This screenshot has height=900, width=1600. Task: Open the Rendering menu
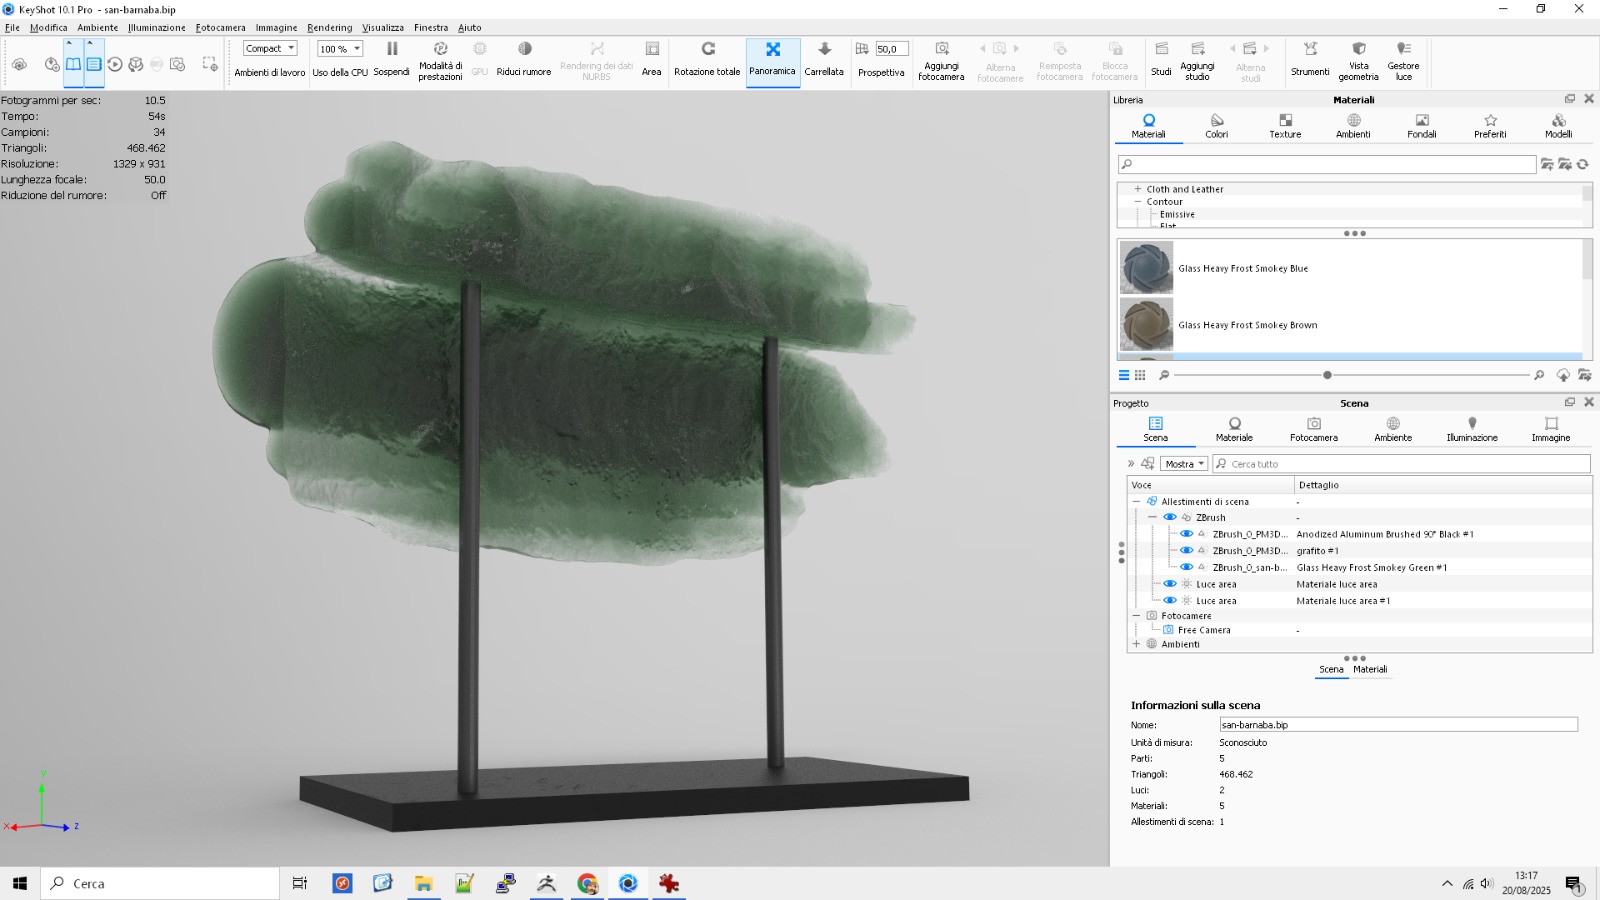point(329,28)
